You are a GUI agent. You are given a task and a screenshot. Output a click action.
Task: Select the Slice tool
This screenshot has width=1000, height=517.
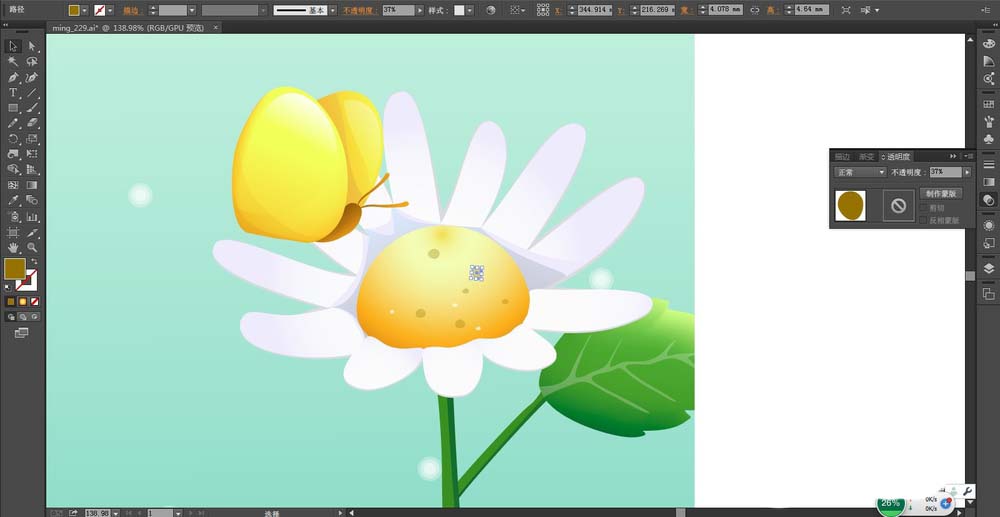pyautogui.click(x=32, y=233)
